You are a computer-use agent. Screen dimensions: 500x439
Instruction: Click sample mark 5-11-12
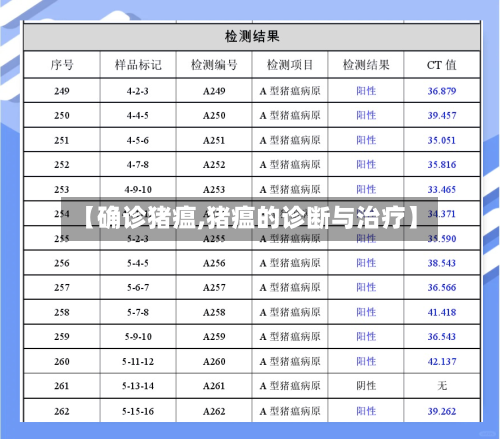pyautogui.click(x=138, y=361)
